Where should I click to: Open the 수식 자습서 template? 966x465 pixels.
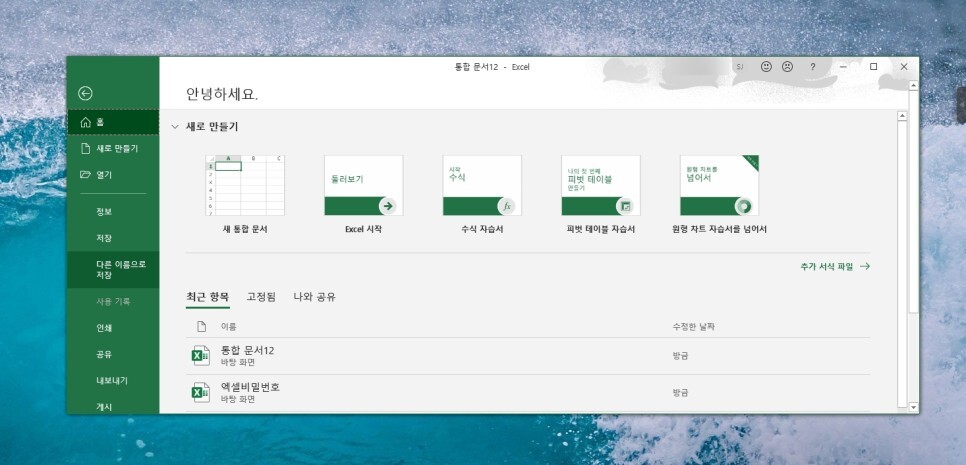(482, 194)
